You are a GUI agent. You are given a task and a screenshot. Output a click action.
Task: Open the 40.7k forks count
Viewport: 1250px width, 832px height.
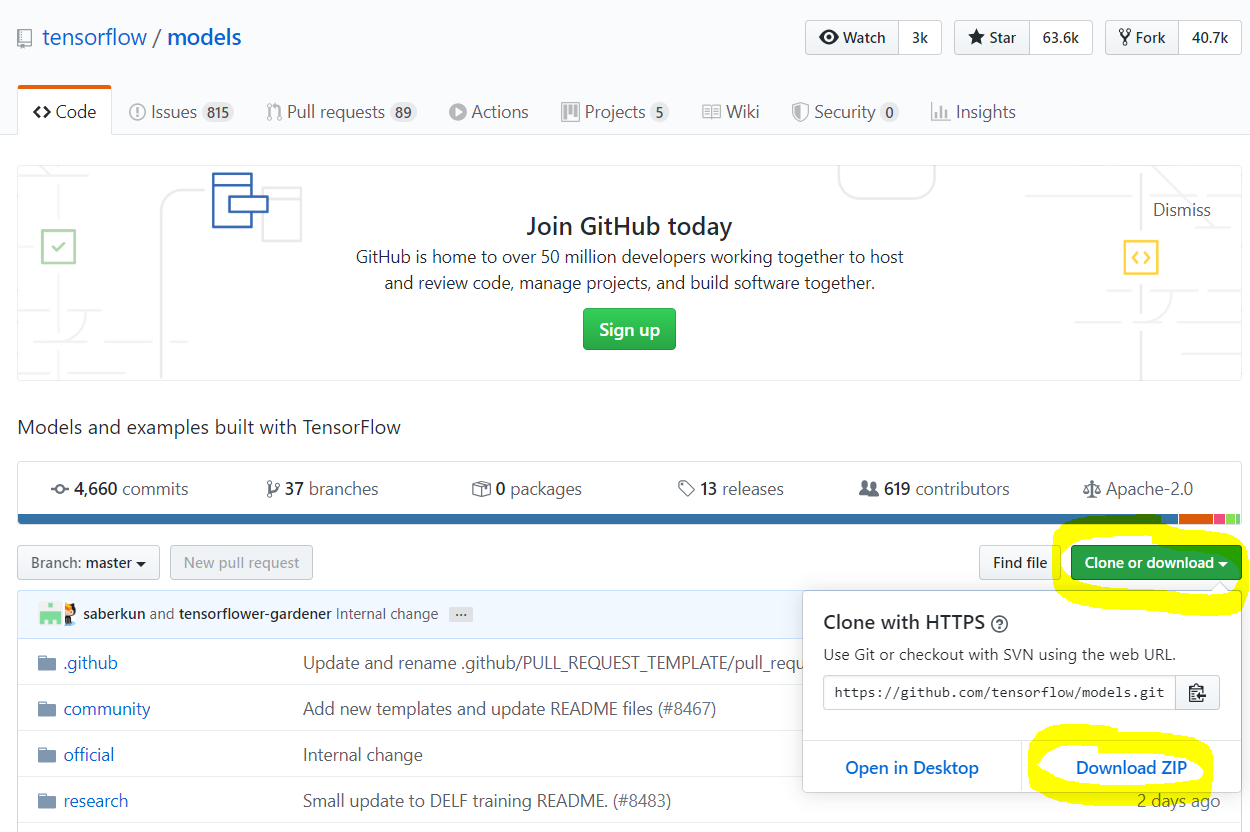pyautogui.click(x=1210, y=37)
